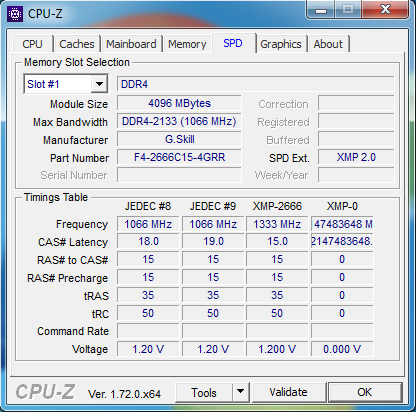Click the XMP-2666 frequency 1333 MHz cell

pos(277,224)
